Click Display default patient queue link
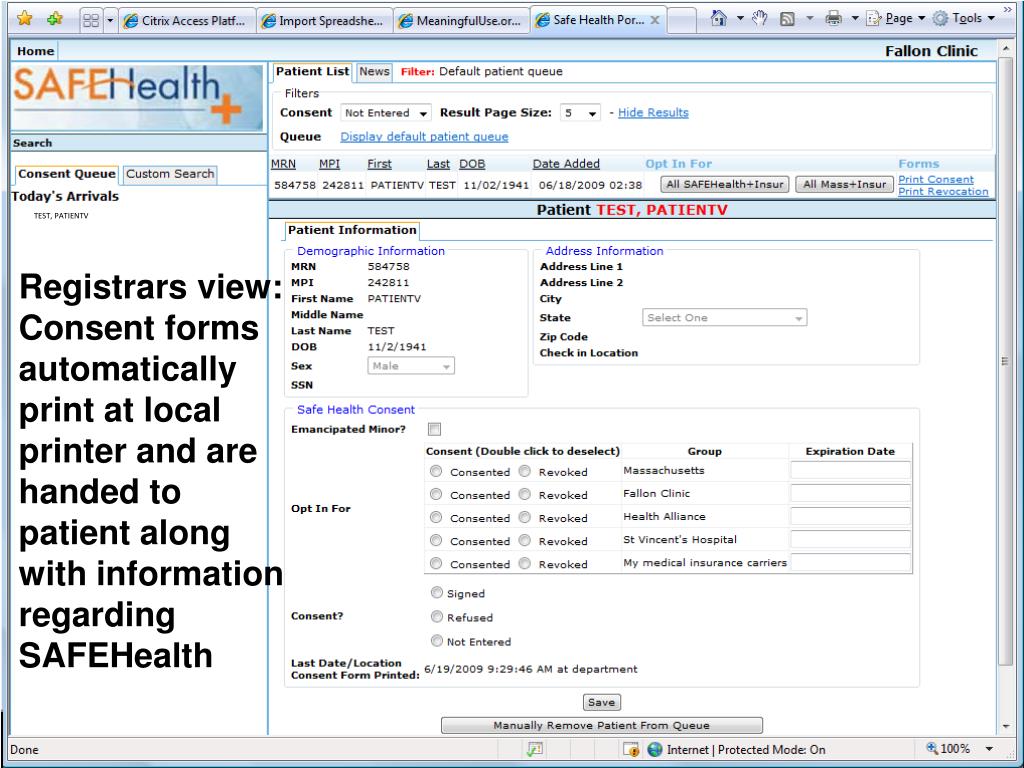The height and width of the screenshot is (768, 1024). coord(424,136)
